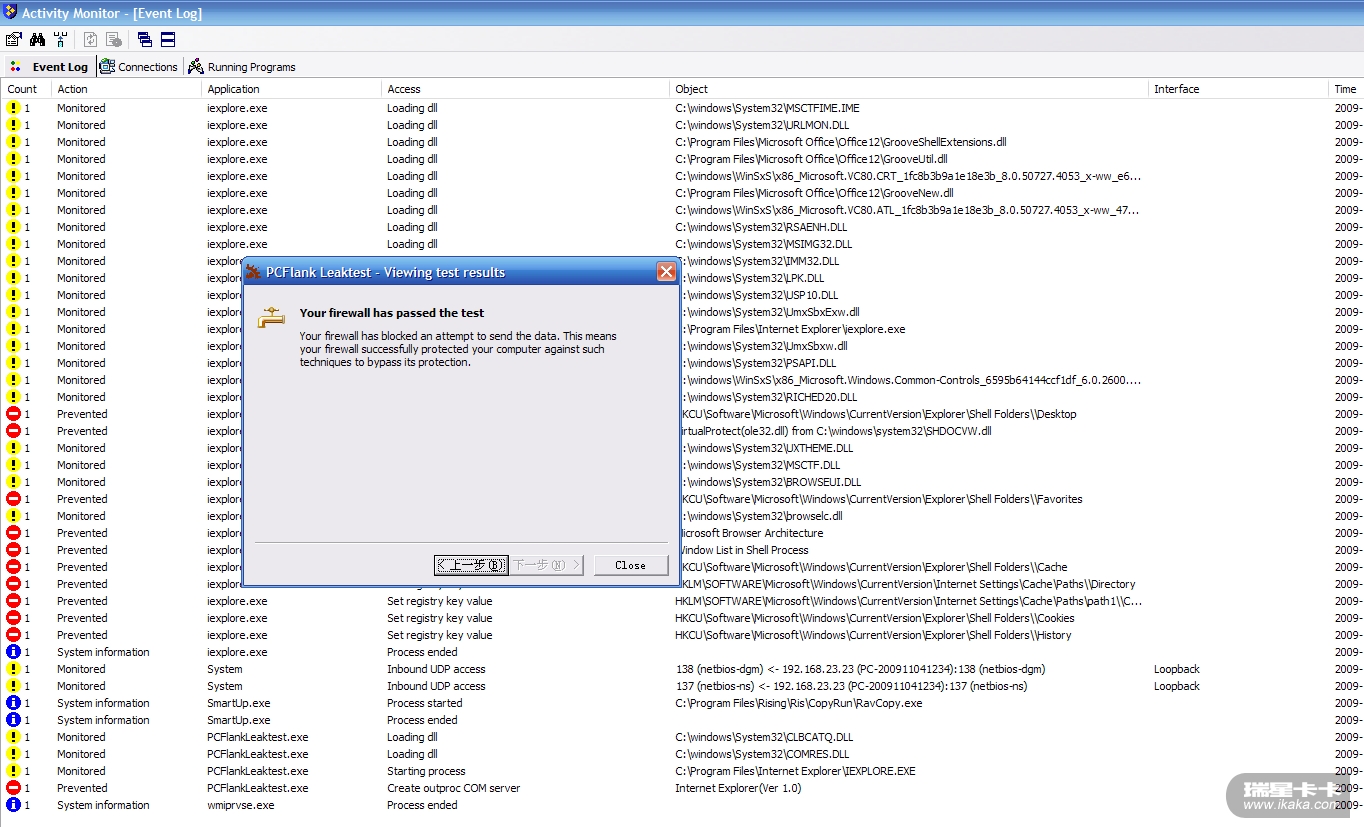The image size is (1364, 827).
Task: Click Loopback on the netbios-ns row
Action: click(x=1176, y=686)
